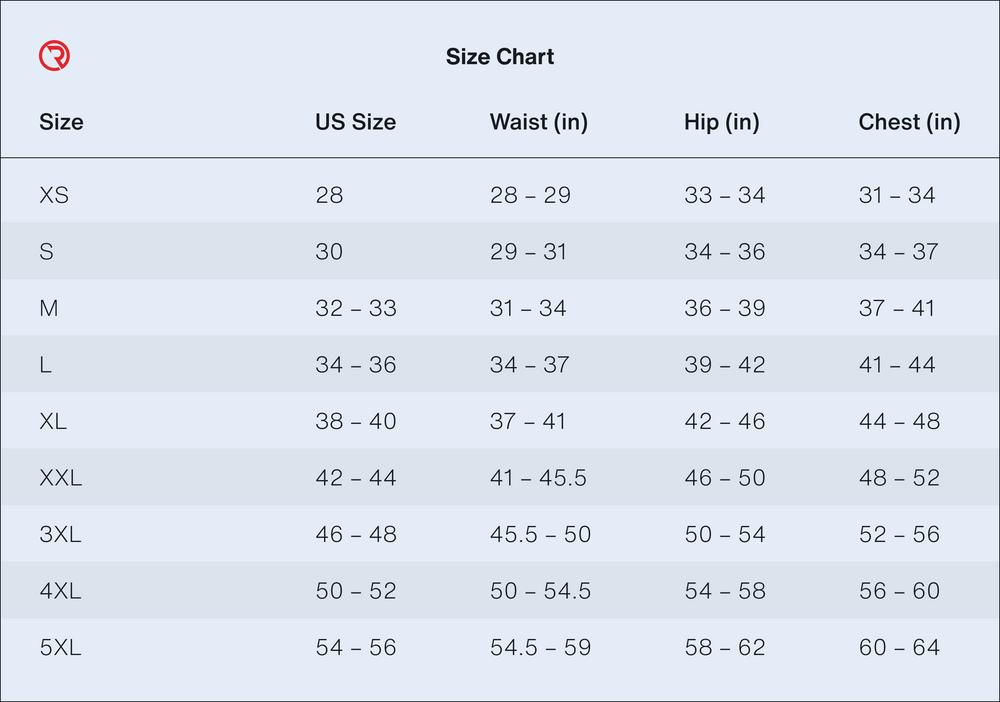This screenshot has height=702, width=1000.
Task: Click the Size Chart title
Action: [500, 57]
